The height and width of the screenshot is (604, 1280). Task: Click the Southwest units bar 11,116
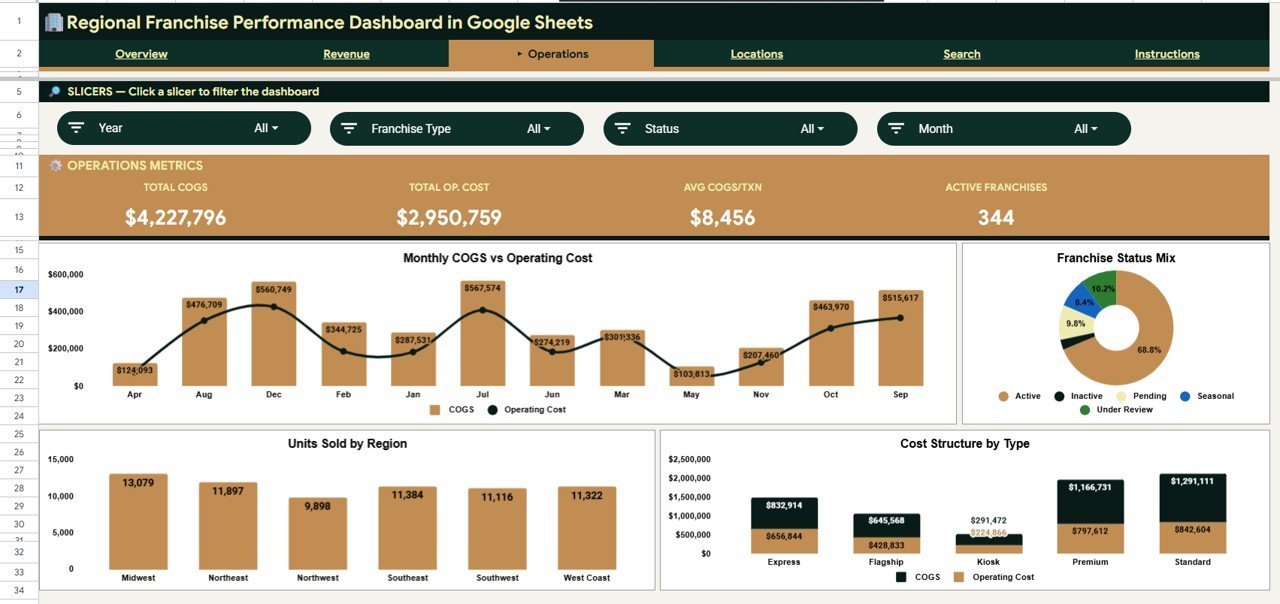498,529
